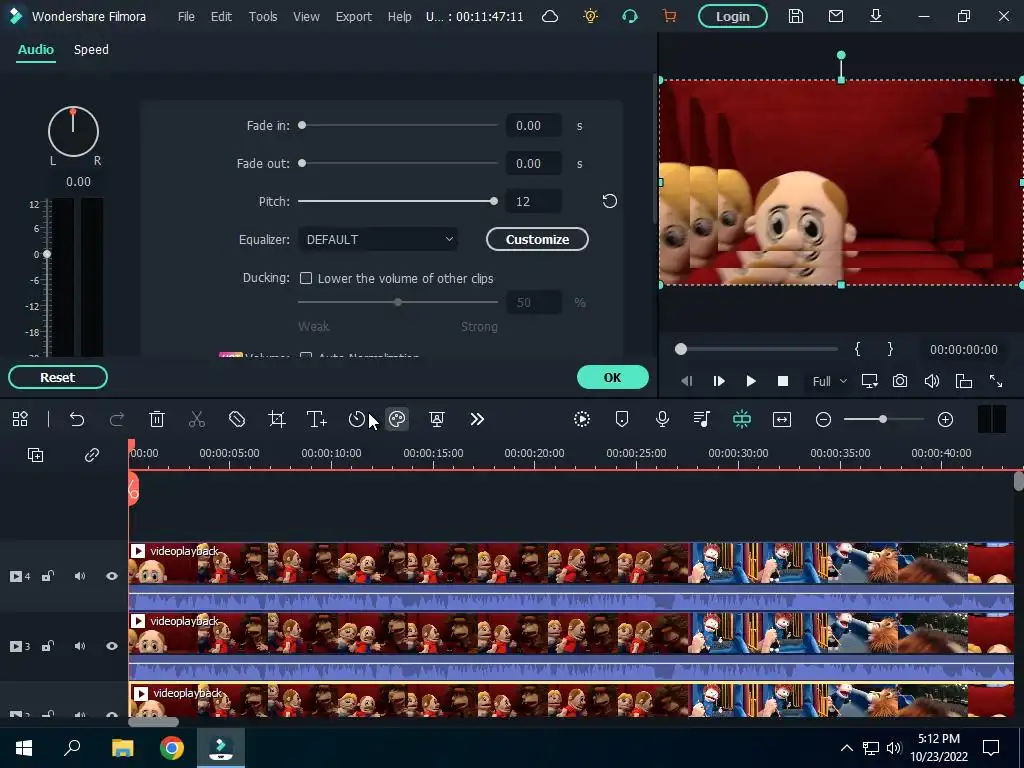1024x768 pixels.
Task: Hide video track 4 with eye icon
Action: [112, 576]
